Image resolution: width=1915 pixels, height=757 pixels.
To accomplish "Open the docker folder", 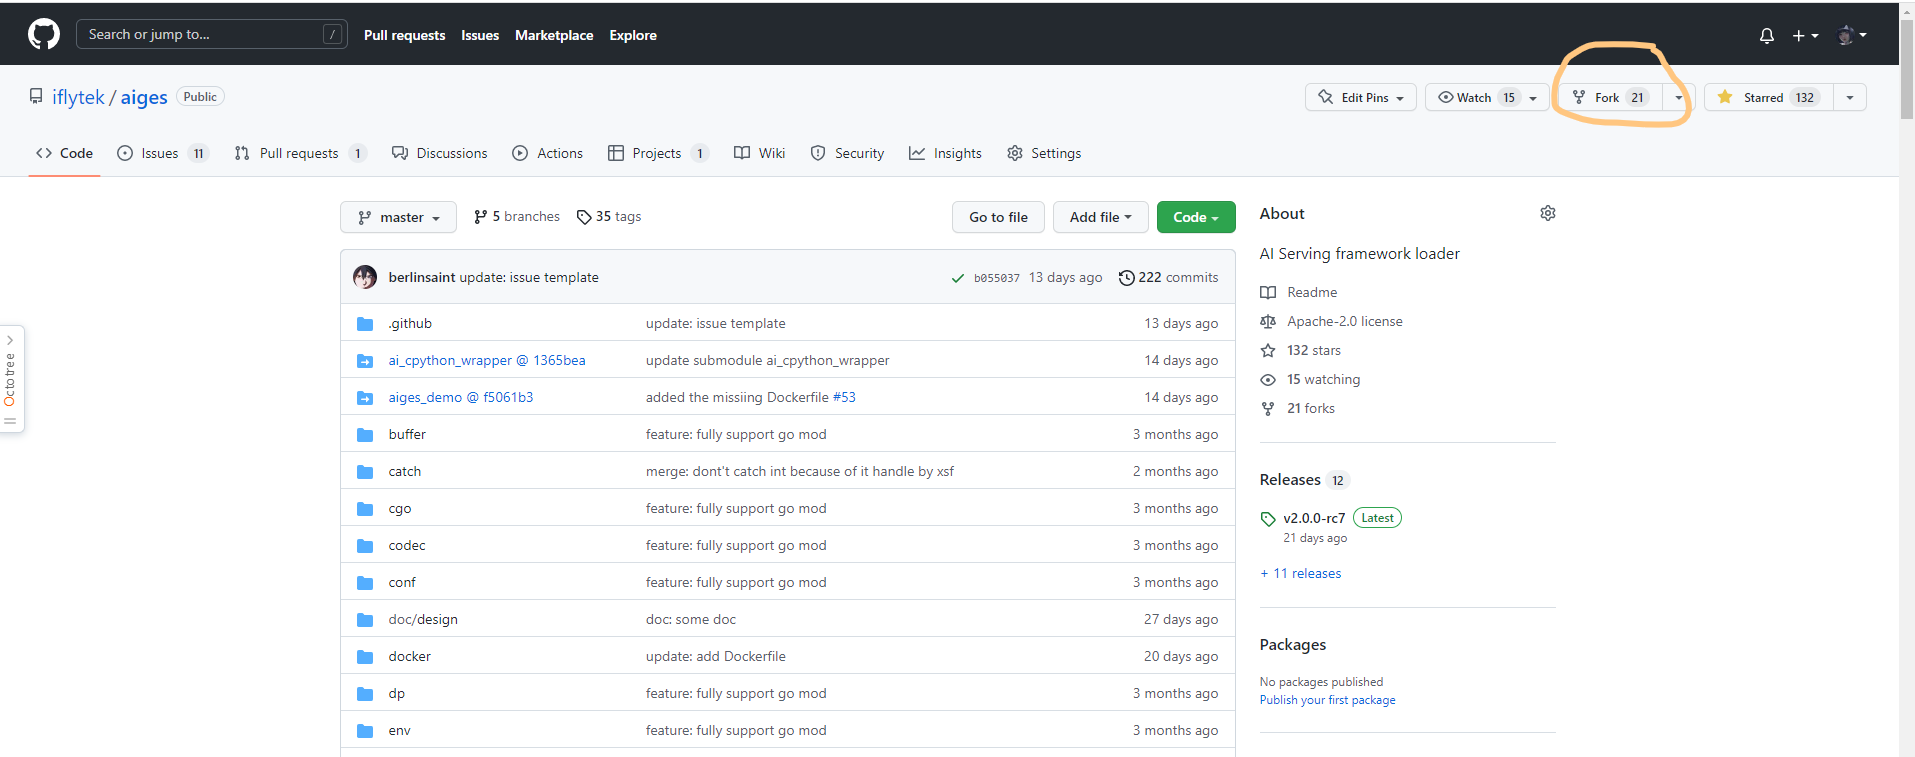I will pos(410,656).
